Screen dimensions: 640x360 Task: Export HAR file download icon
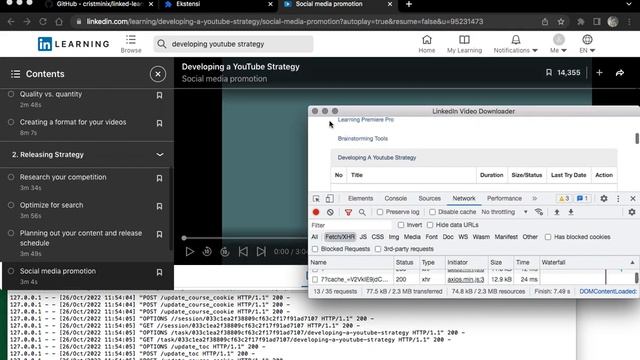tap(571, 212)
